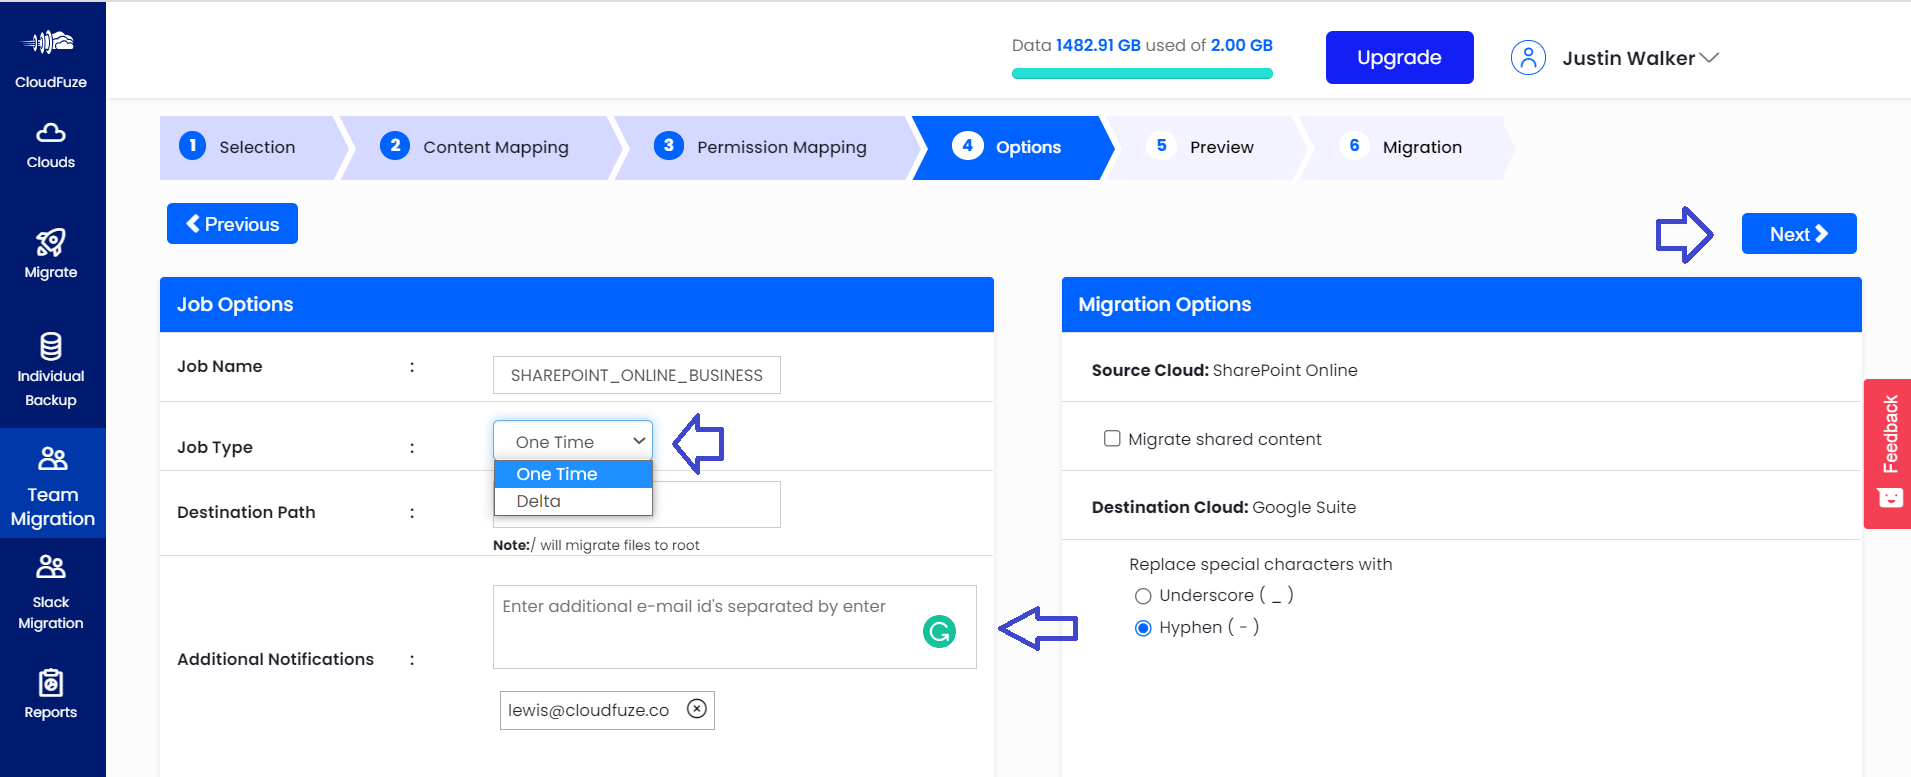1911x777 pixels.
Task: Click the Next button
Action: 1799,234
